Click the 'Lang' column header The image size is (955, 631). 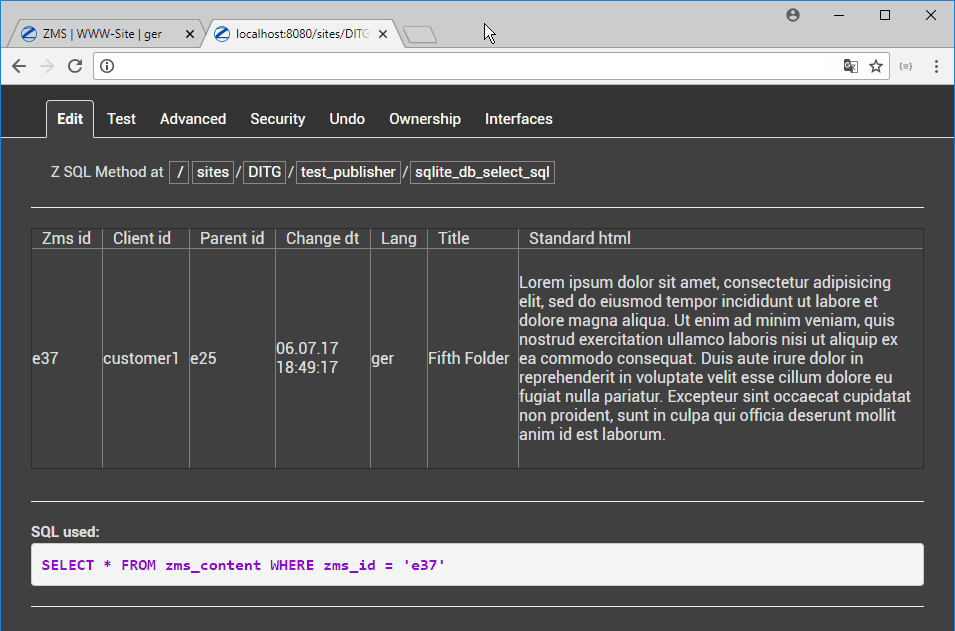click(399, 238)
